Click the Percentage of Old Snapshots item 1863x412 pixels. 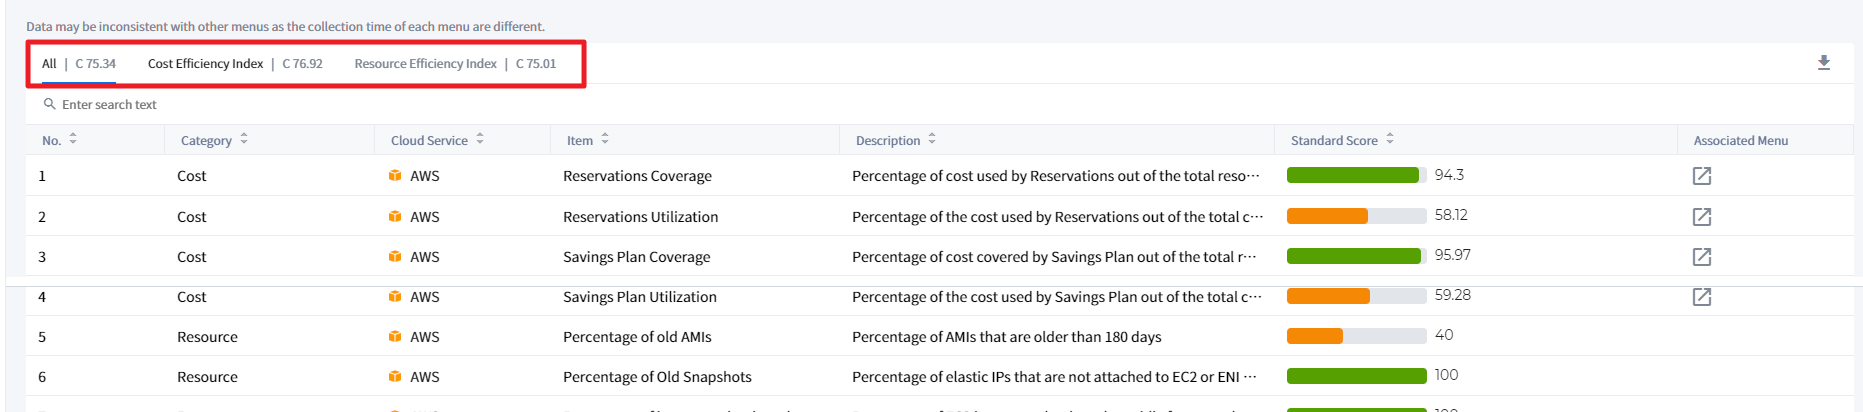point(657,377)
